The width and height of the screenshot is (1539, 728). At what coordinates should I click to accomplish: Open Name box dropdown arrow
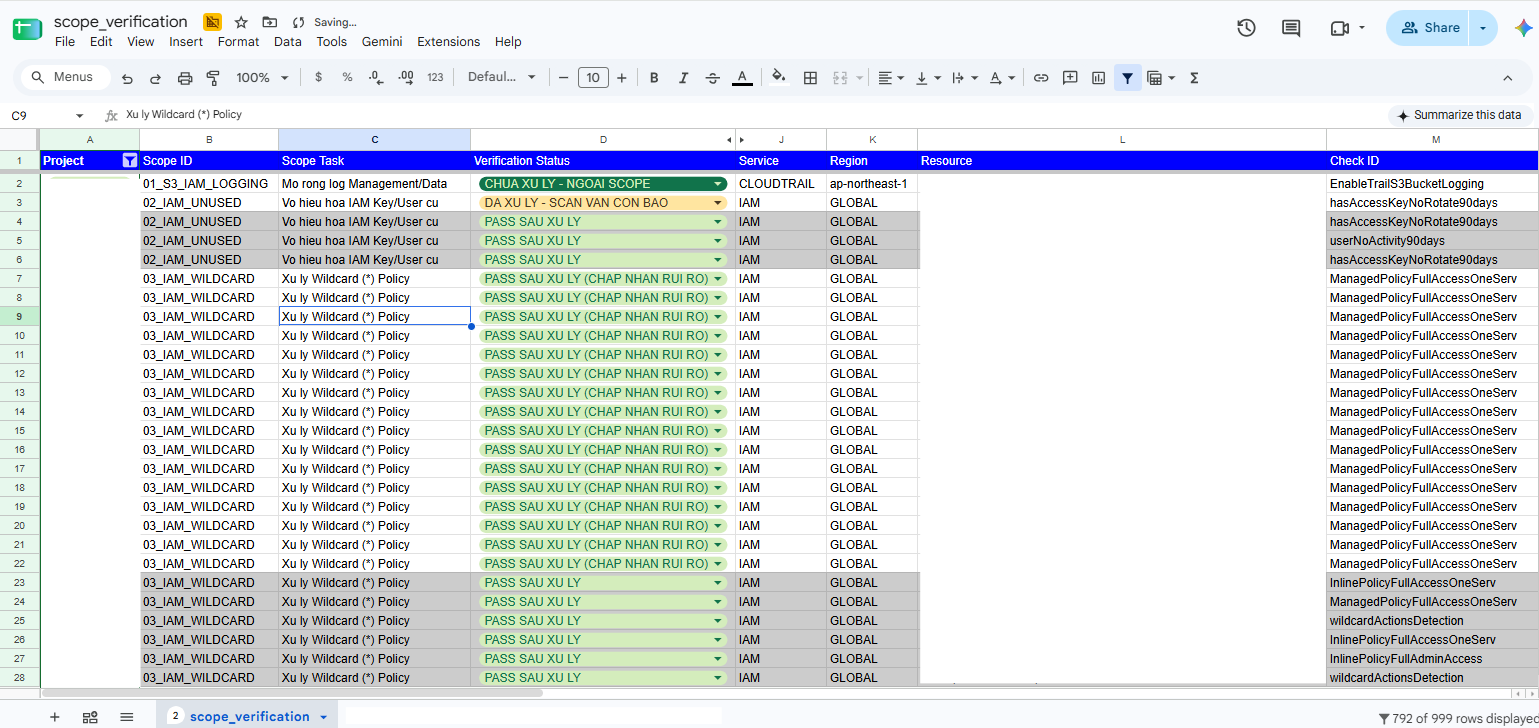(80, 116)
